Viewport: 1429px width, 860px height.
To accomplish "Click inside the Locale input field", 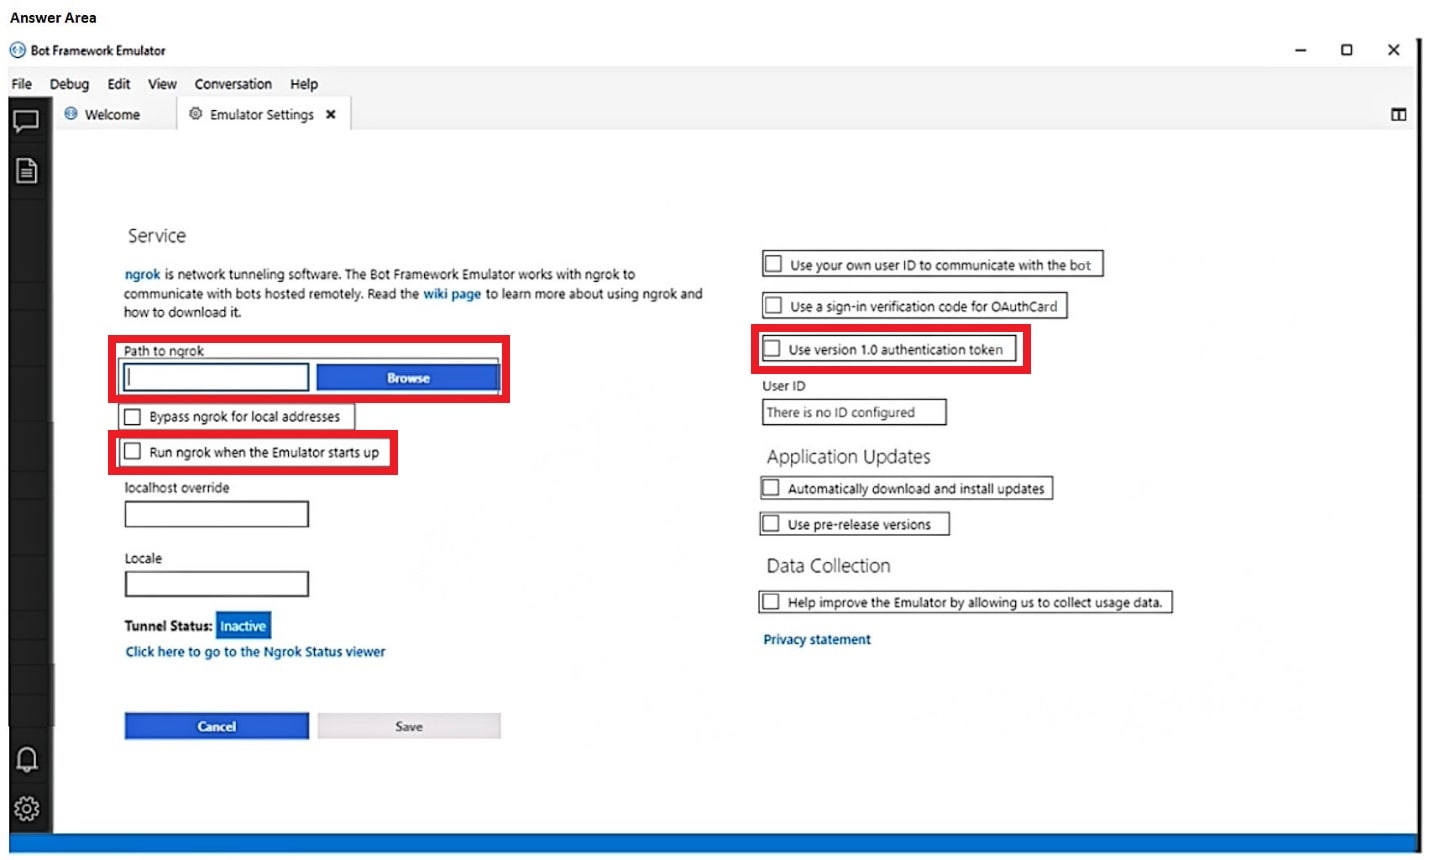I will click(x=215, y=583).
